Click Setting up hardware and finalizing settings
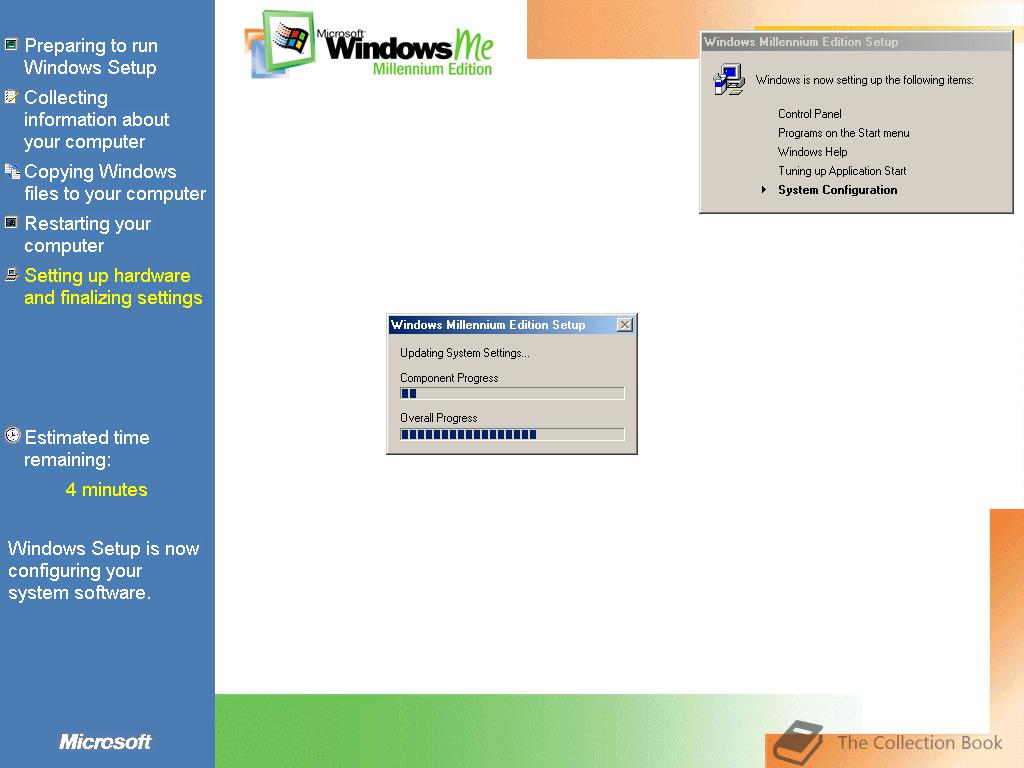 [113, 287]
